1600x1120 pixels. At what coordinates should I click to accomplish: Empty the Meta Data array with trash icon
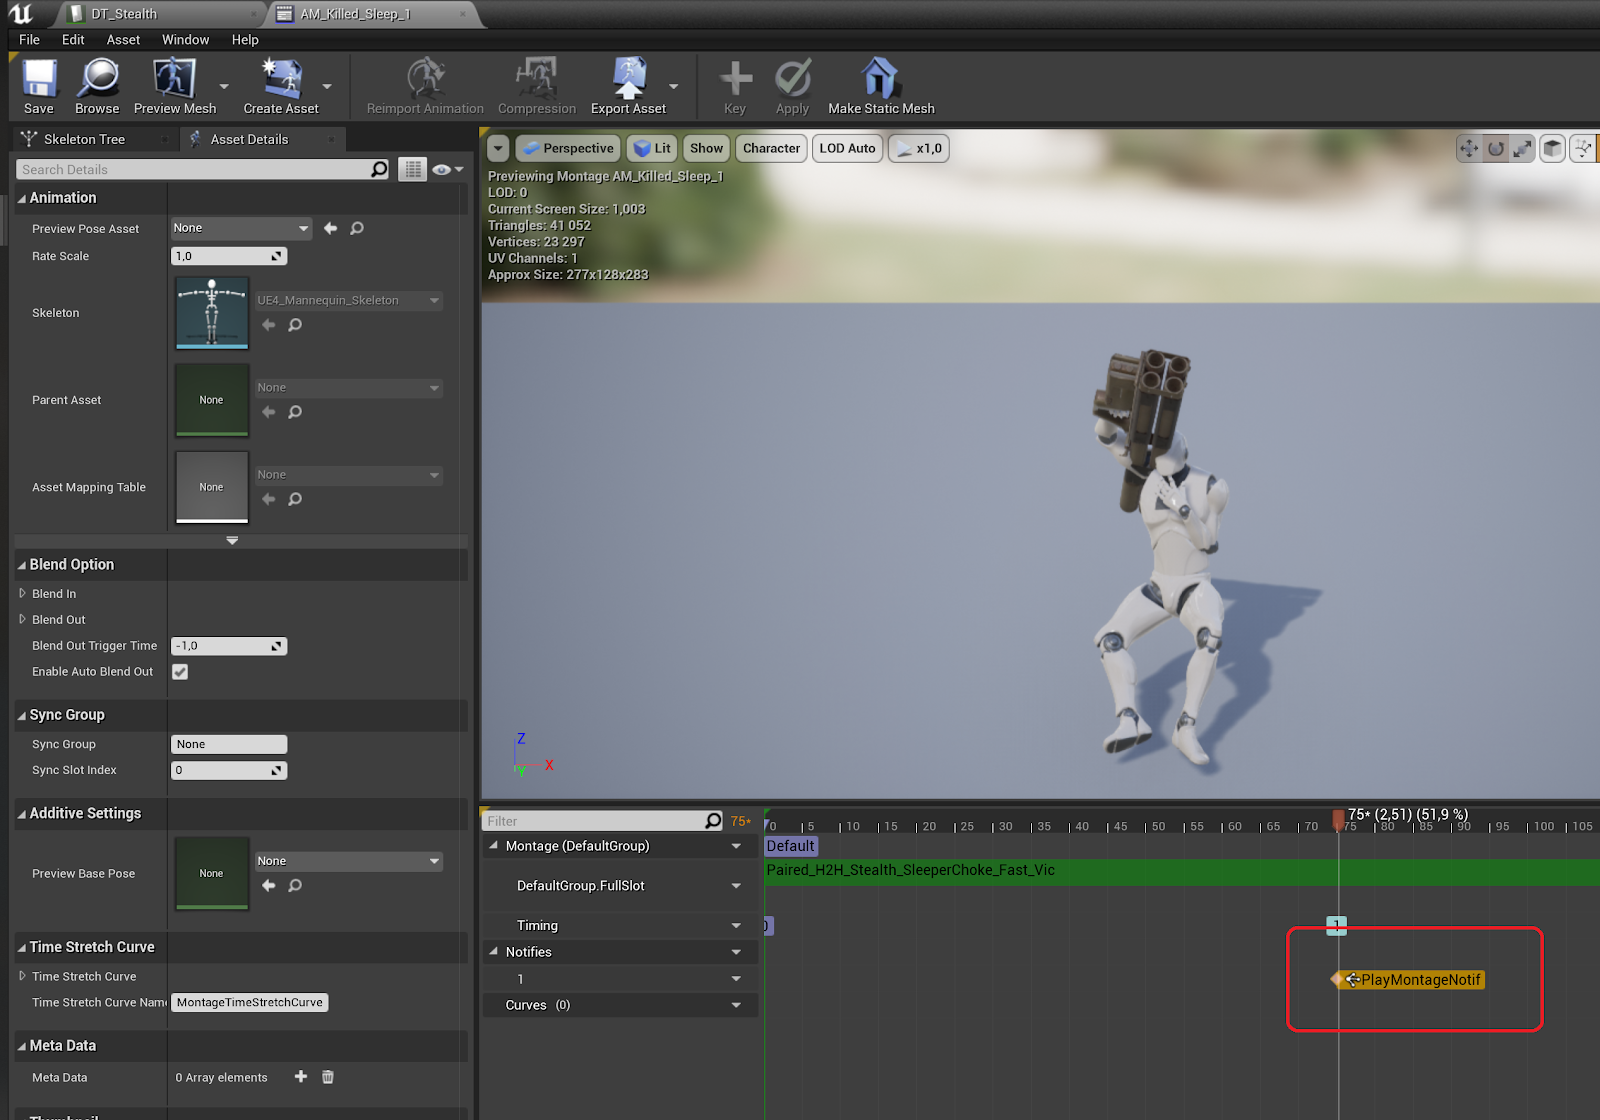[x=328, y=1077]
